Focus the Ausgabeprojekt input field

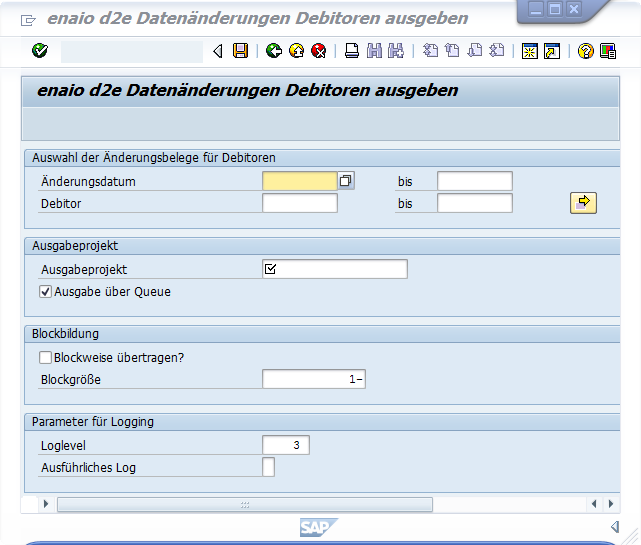[334, 269]
